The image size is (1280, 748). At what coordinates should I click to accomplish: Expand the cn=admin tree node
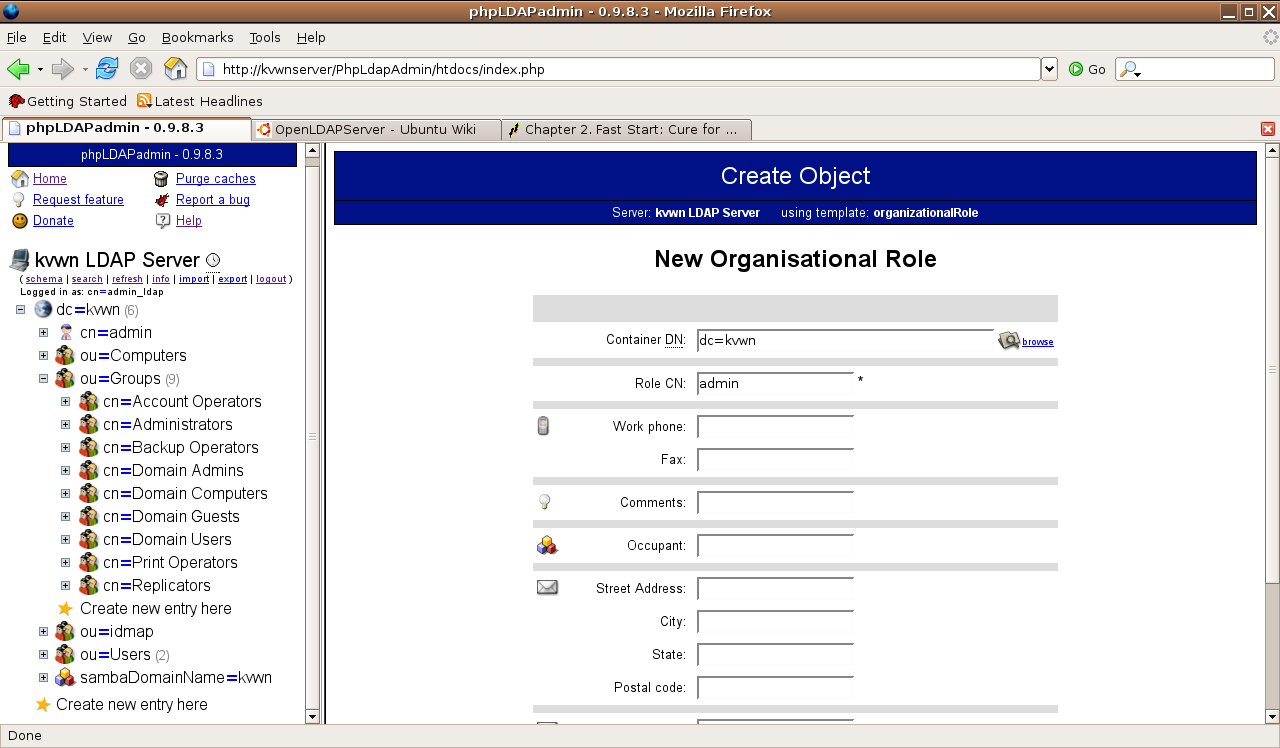43,332
